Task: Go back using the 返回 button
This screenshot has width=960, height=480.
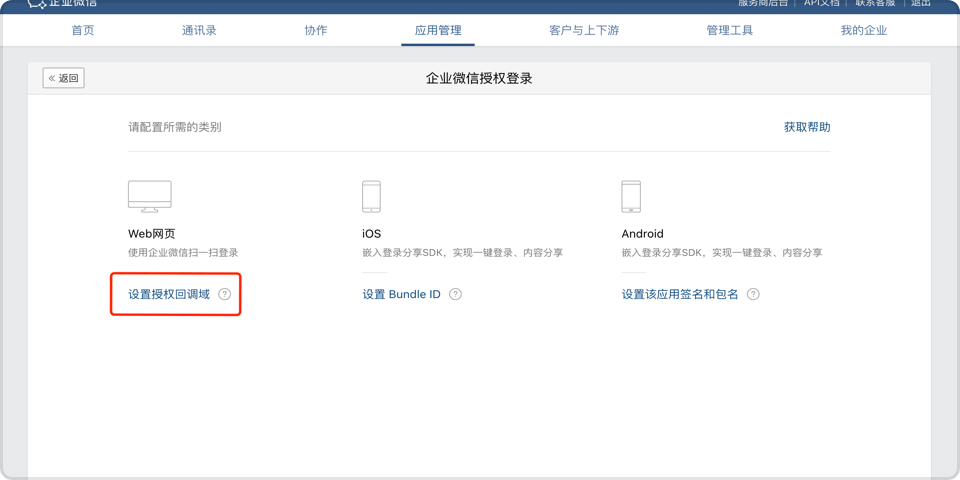Action: click(64, 78)
